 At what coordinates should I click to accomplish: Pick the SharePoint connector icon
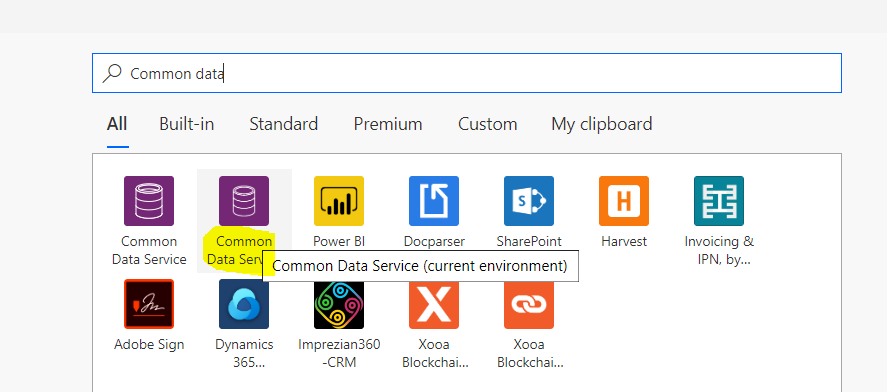529,201
